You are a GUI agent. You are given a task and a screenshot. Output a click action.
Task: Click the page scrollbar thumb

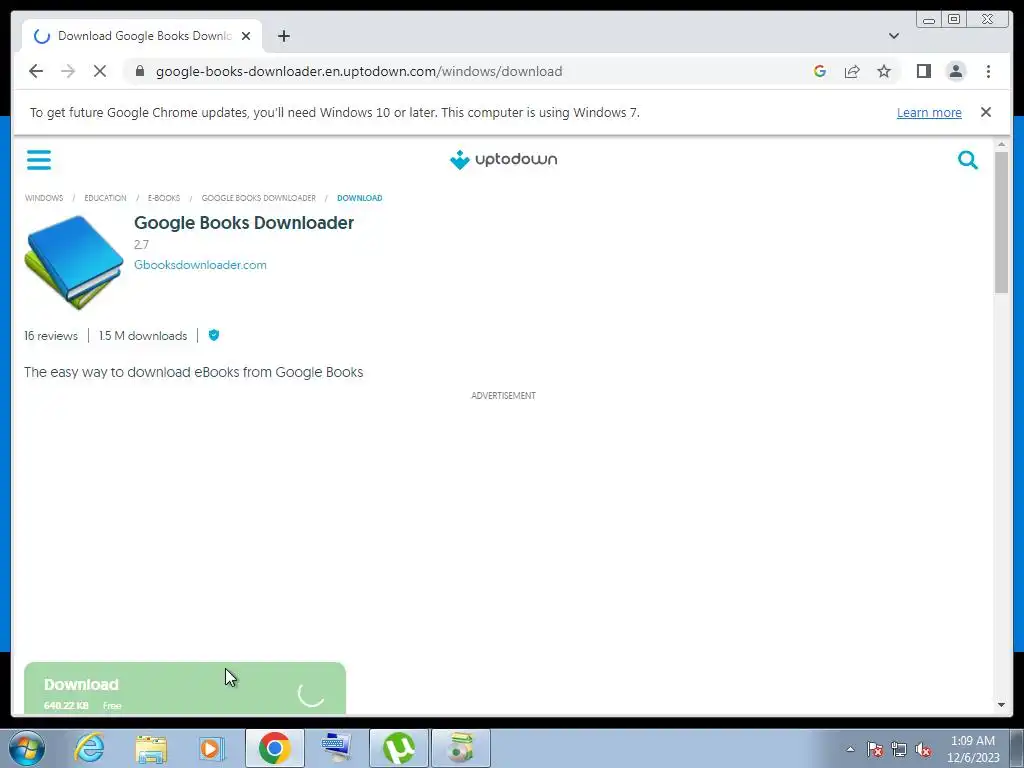(x=1002, y=222)
